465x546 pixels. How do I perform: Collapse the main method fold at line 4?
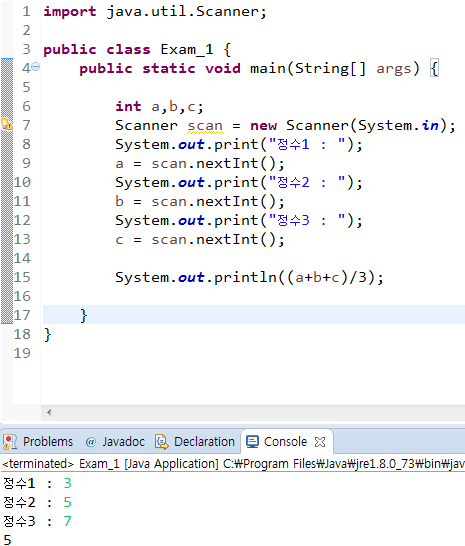36,67
